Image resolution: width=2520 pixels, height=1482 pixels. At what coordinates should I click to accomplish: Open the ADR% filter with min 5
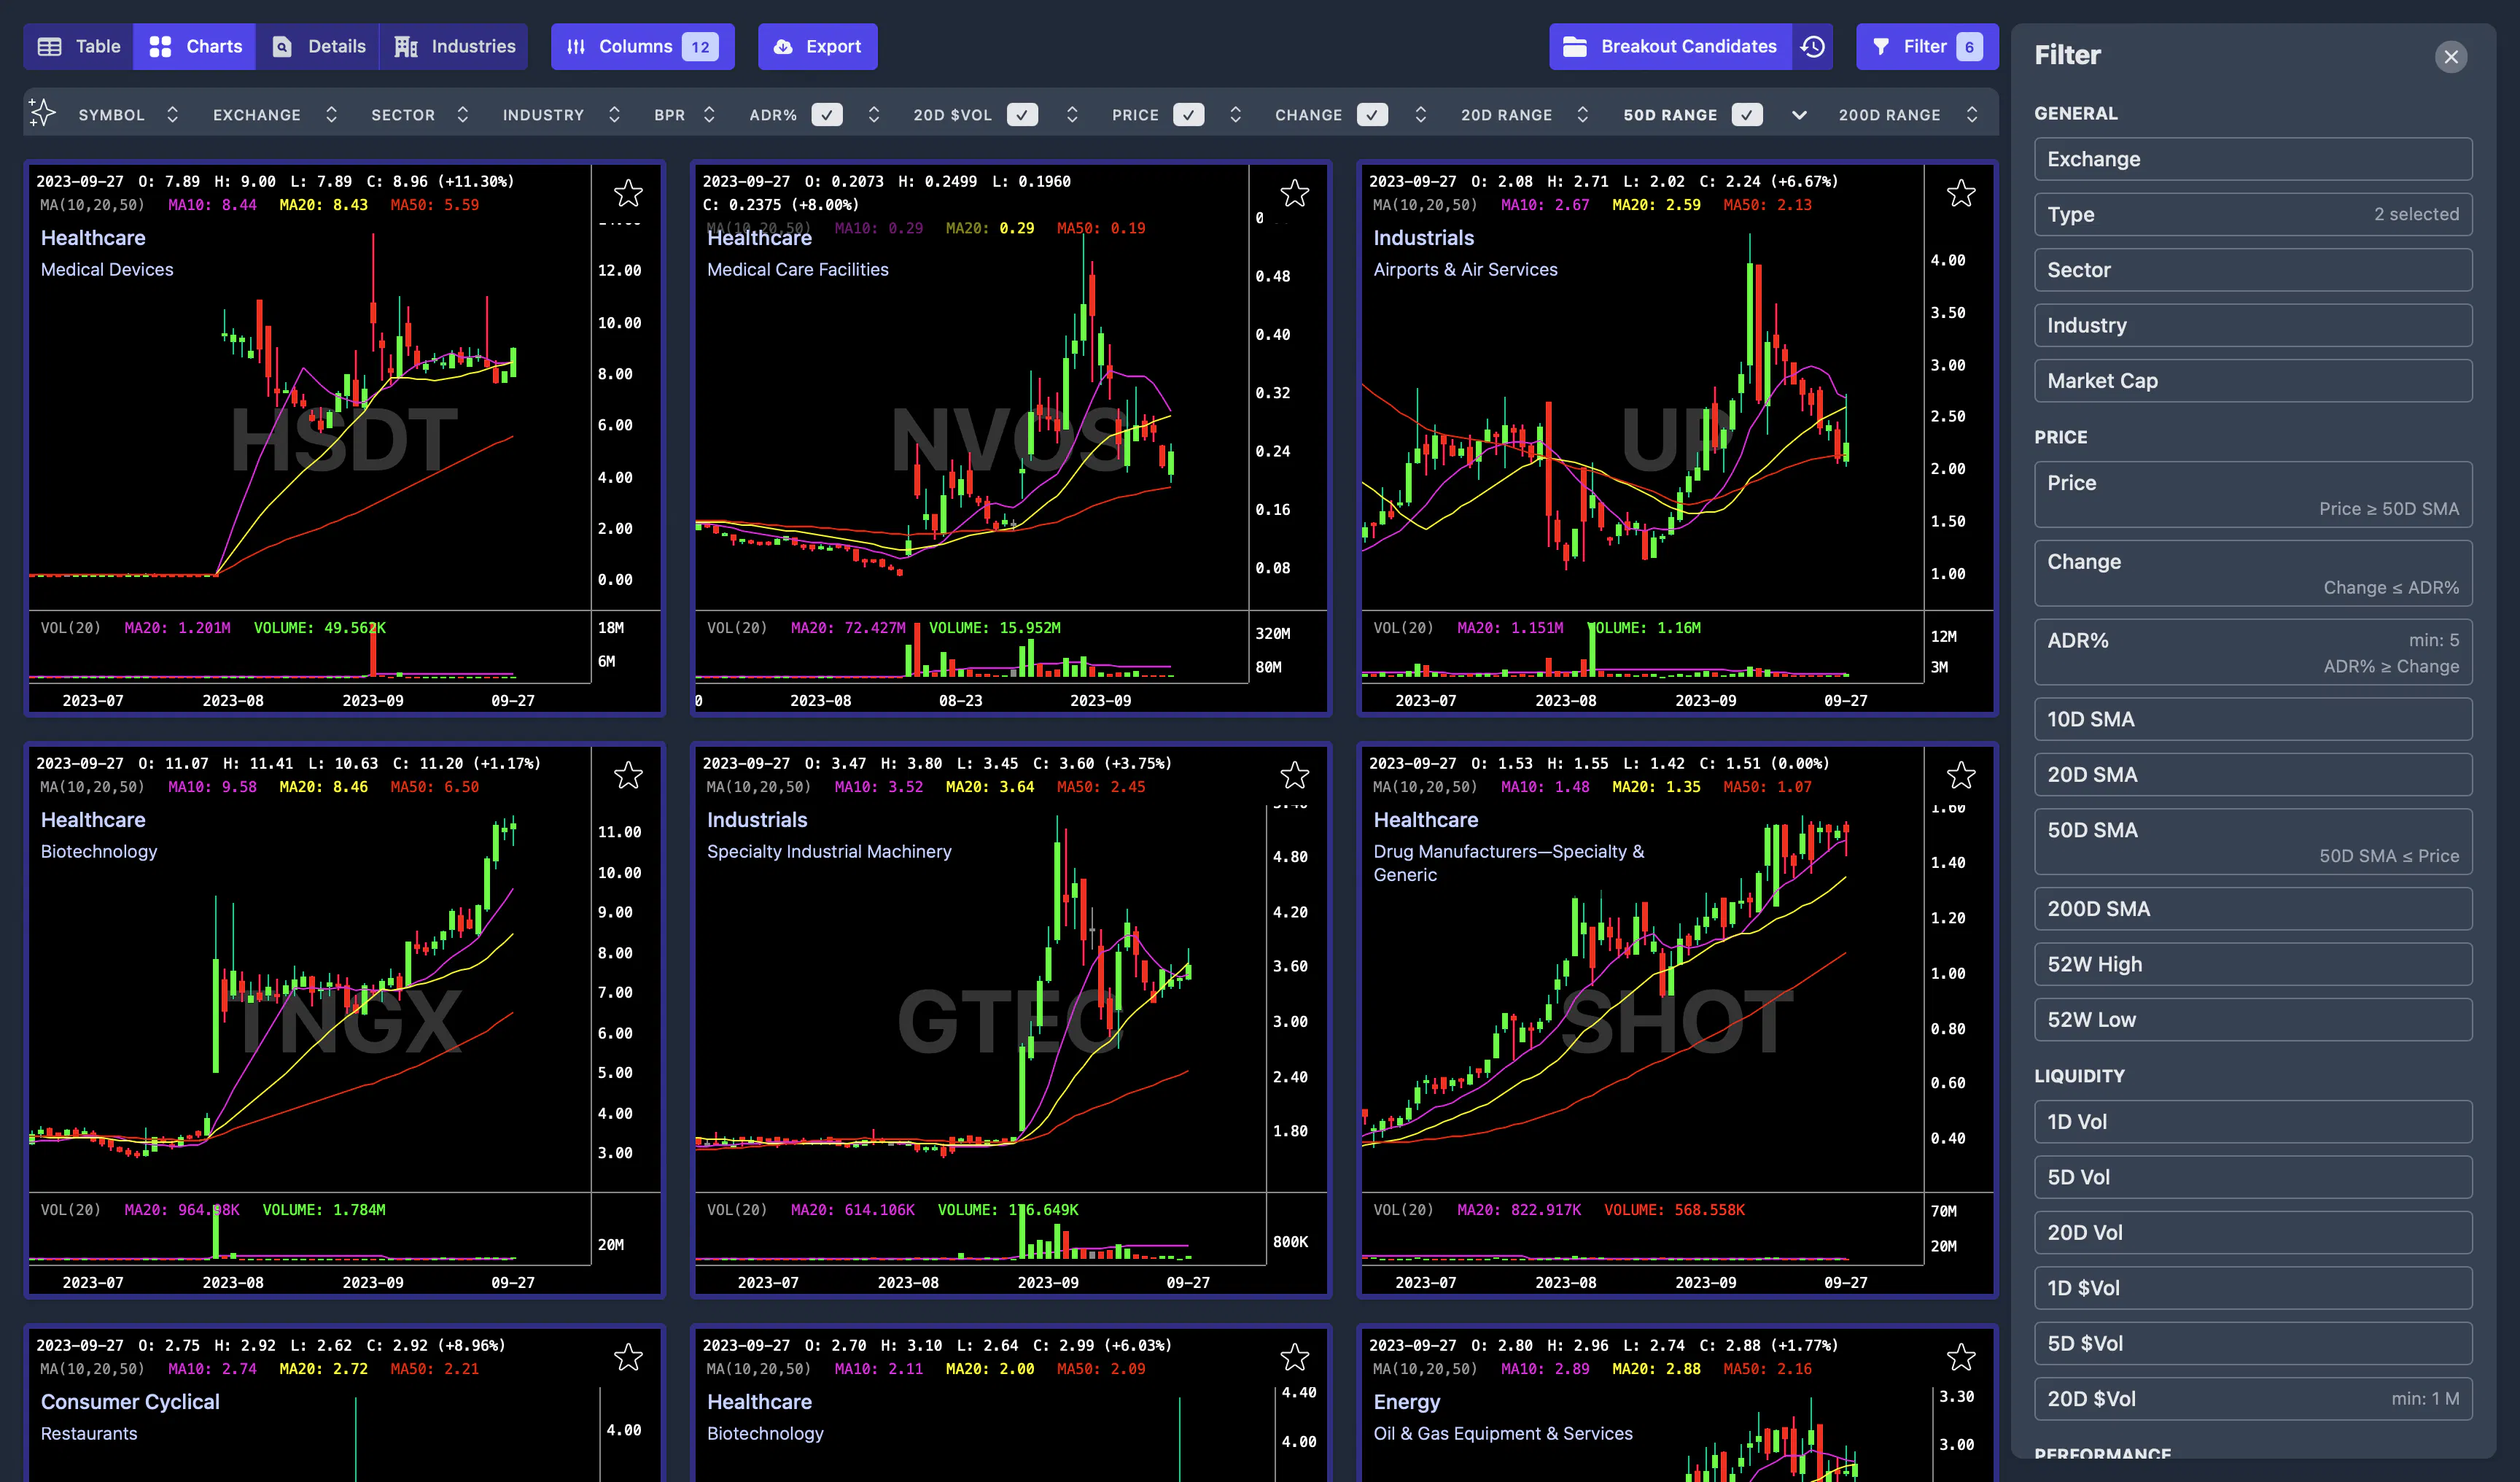tap(2253, 652)
